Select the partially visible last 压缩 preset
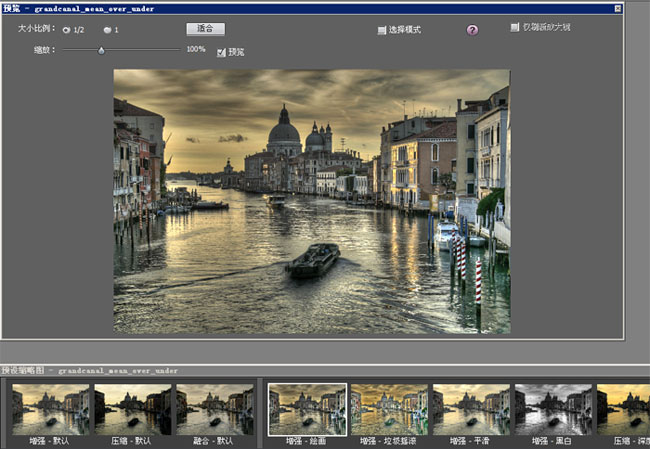This screenshot has height=449, width=650. pyautogui.click(x=623, y=409)
